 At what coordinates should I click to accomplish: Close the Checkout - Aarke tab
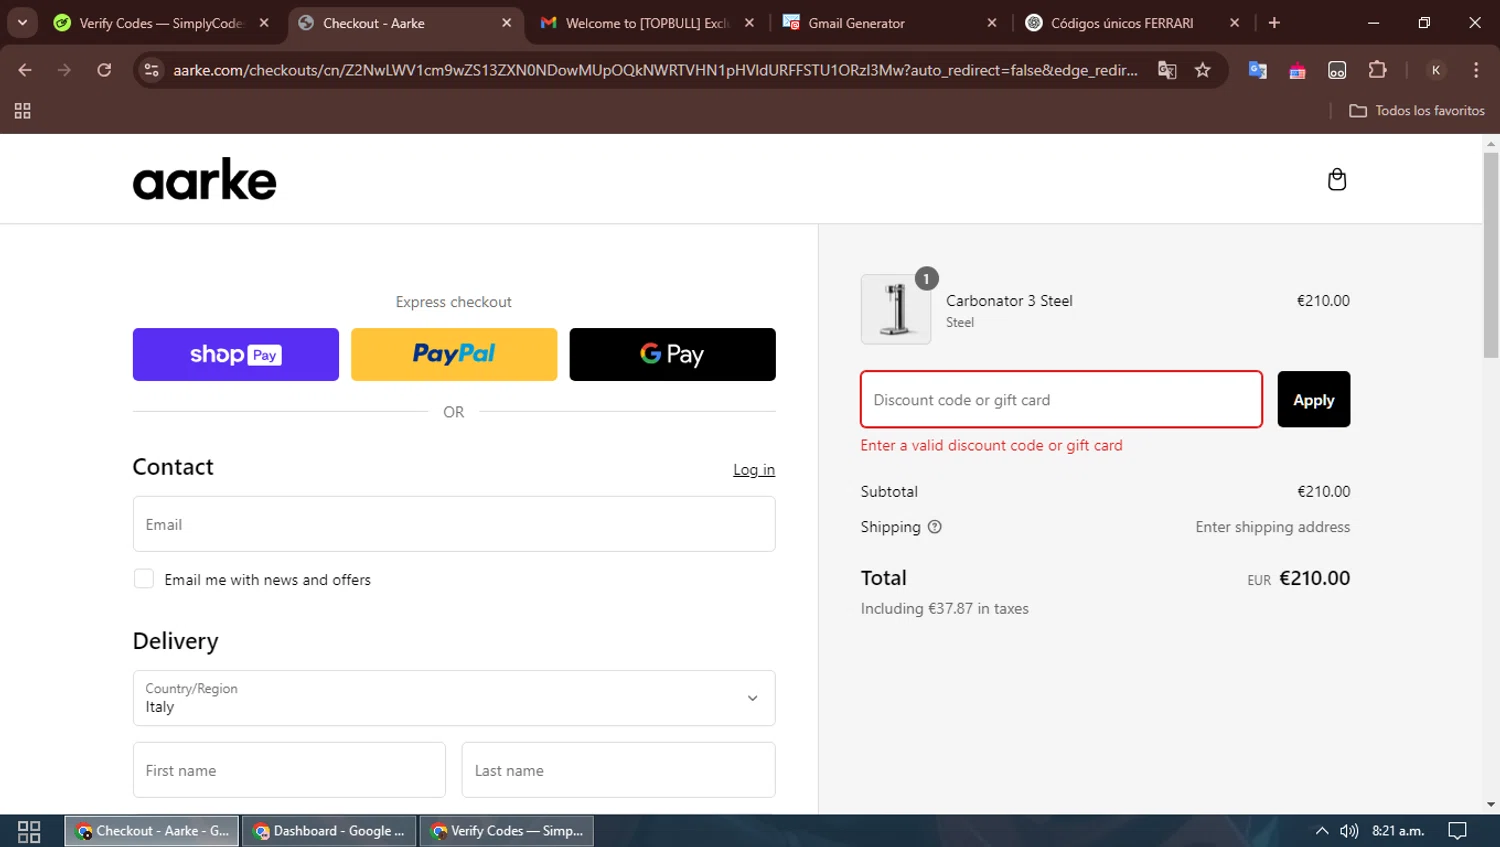pos(506,23)
